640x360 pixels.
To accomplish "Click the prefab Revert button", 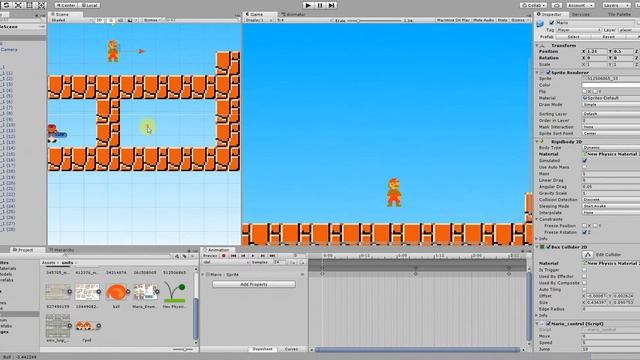I will (x=609, y=37).
